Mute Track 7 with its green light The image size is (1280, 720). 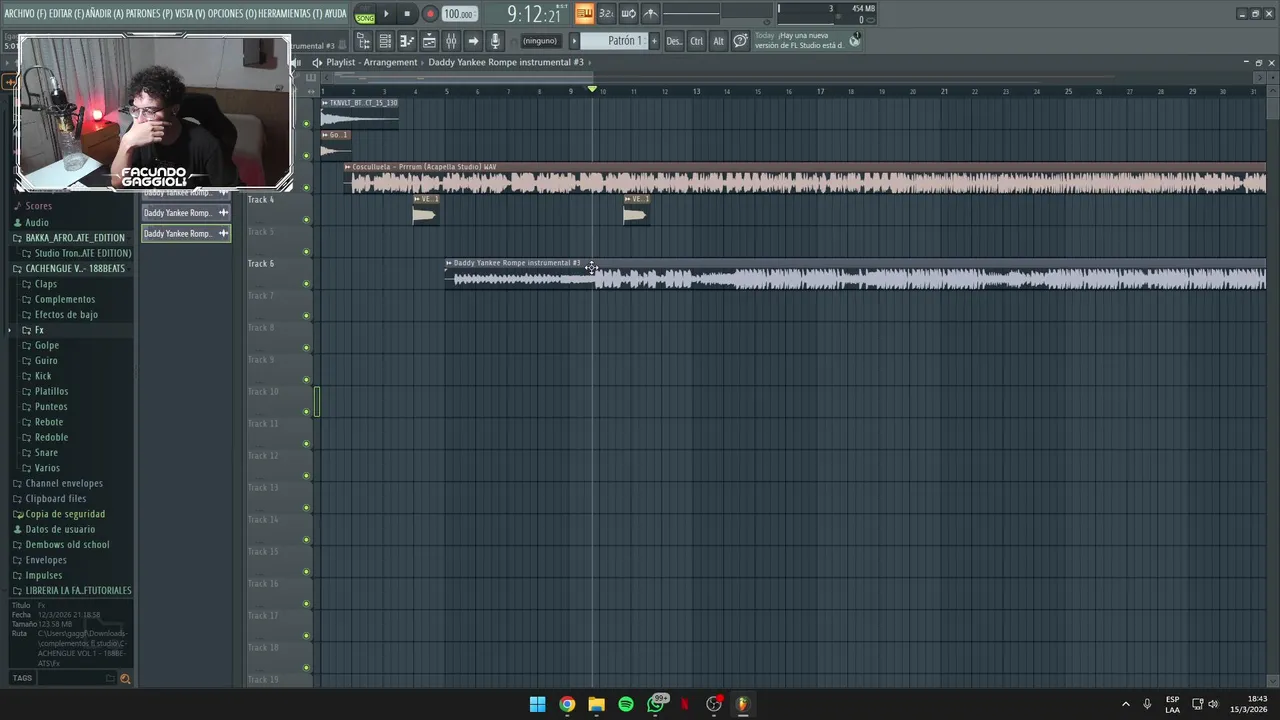coord(307,316)
